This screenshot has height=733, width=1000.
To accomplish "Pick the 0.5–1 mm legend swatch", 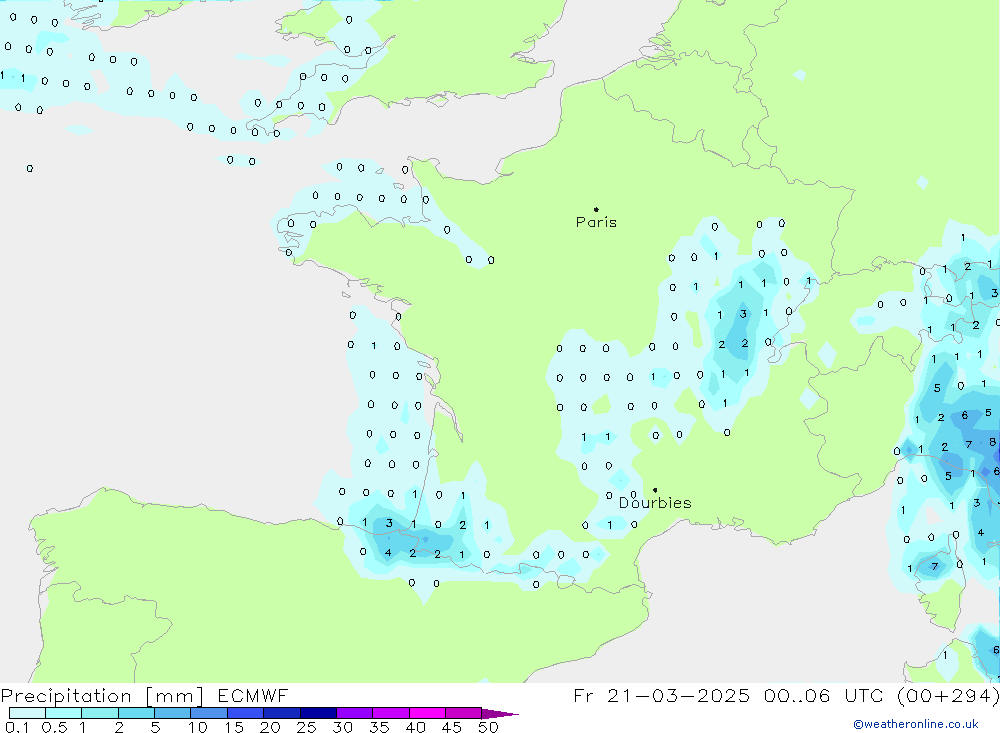I will (64, 713).
